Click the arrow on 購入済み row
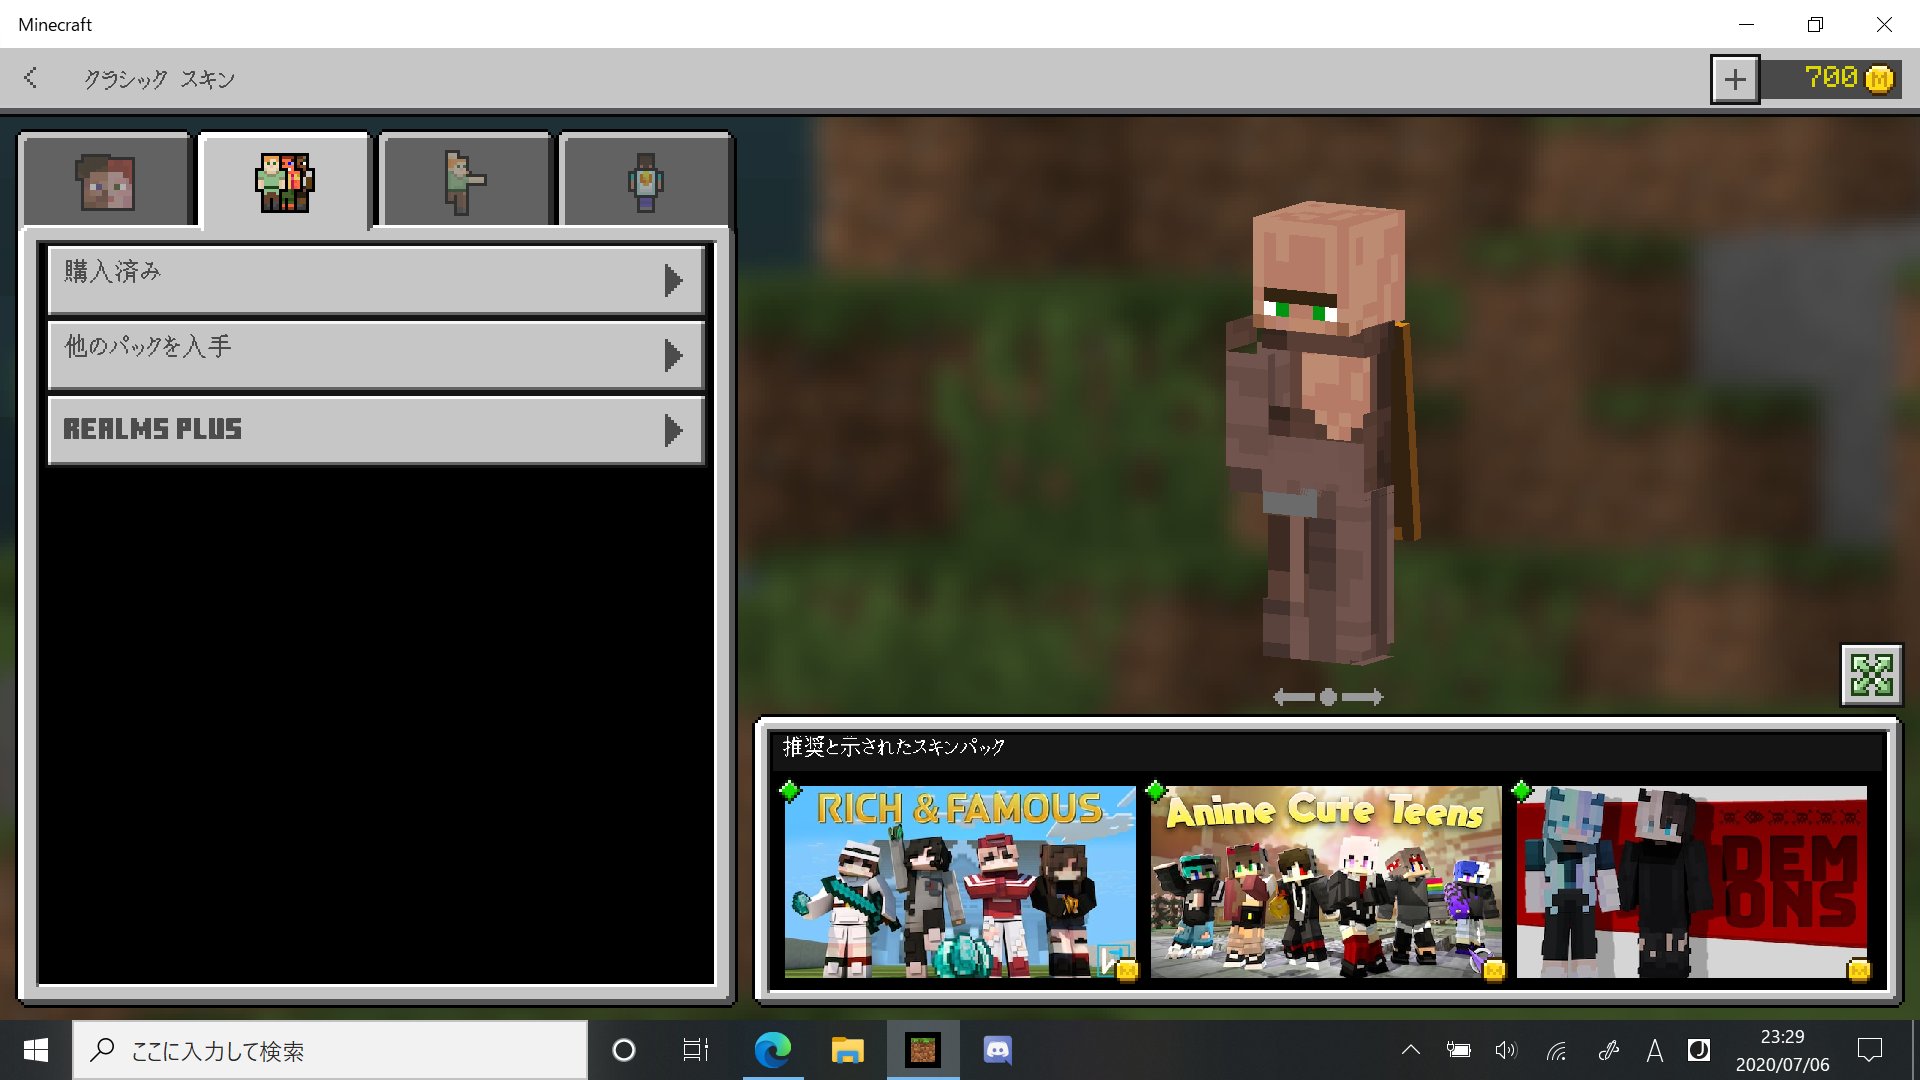This screenshot has width=1920, height=1080. pyautogui.click(x=674, y=281)
